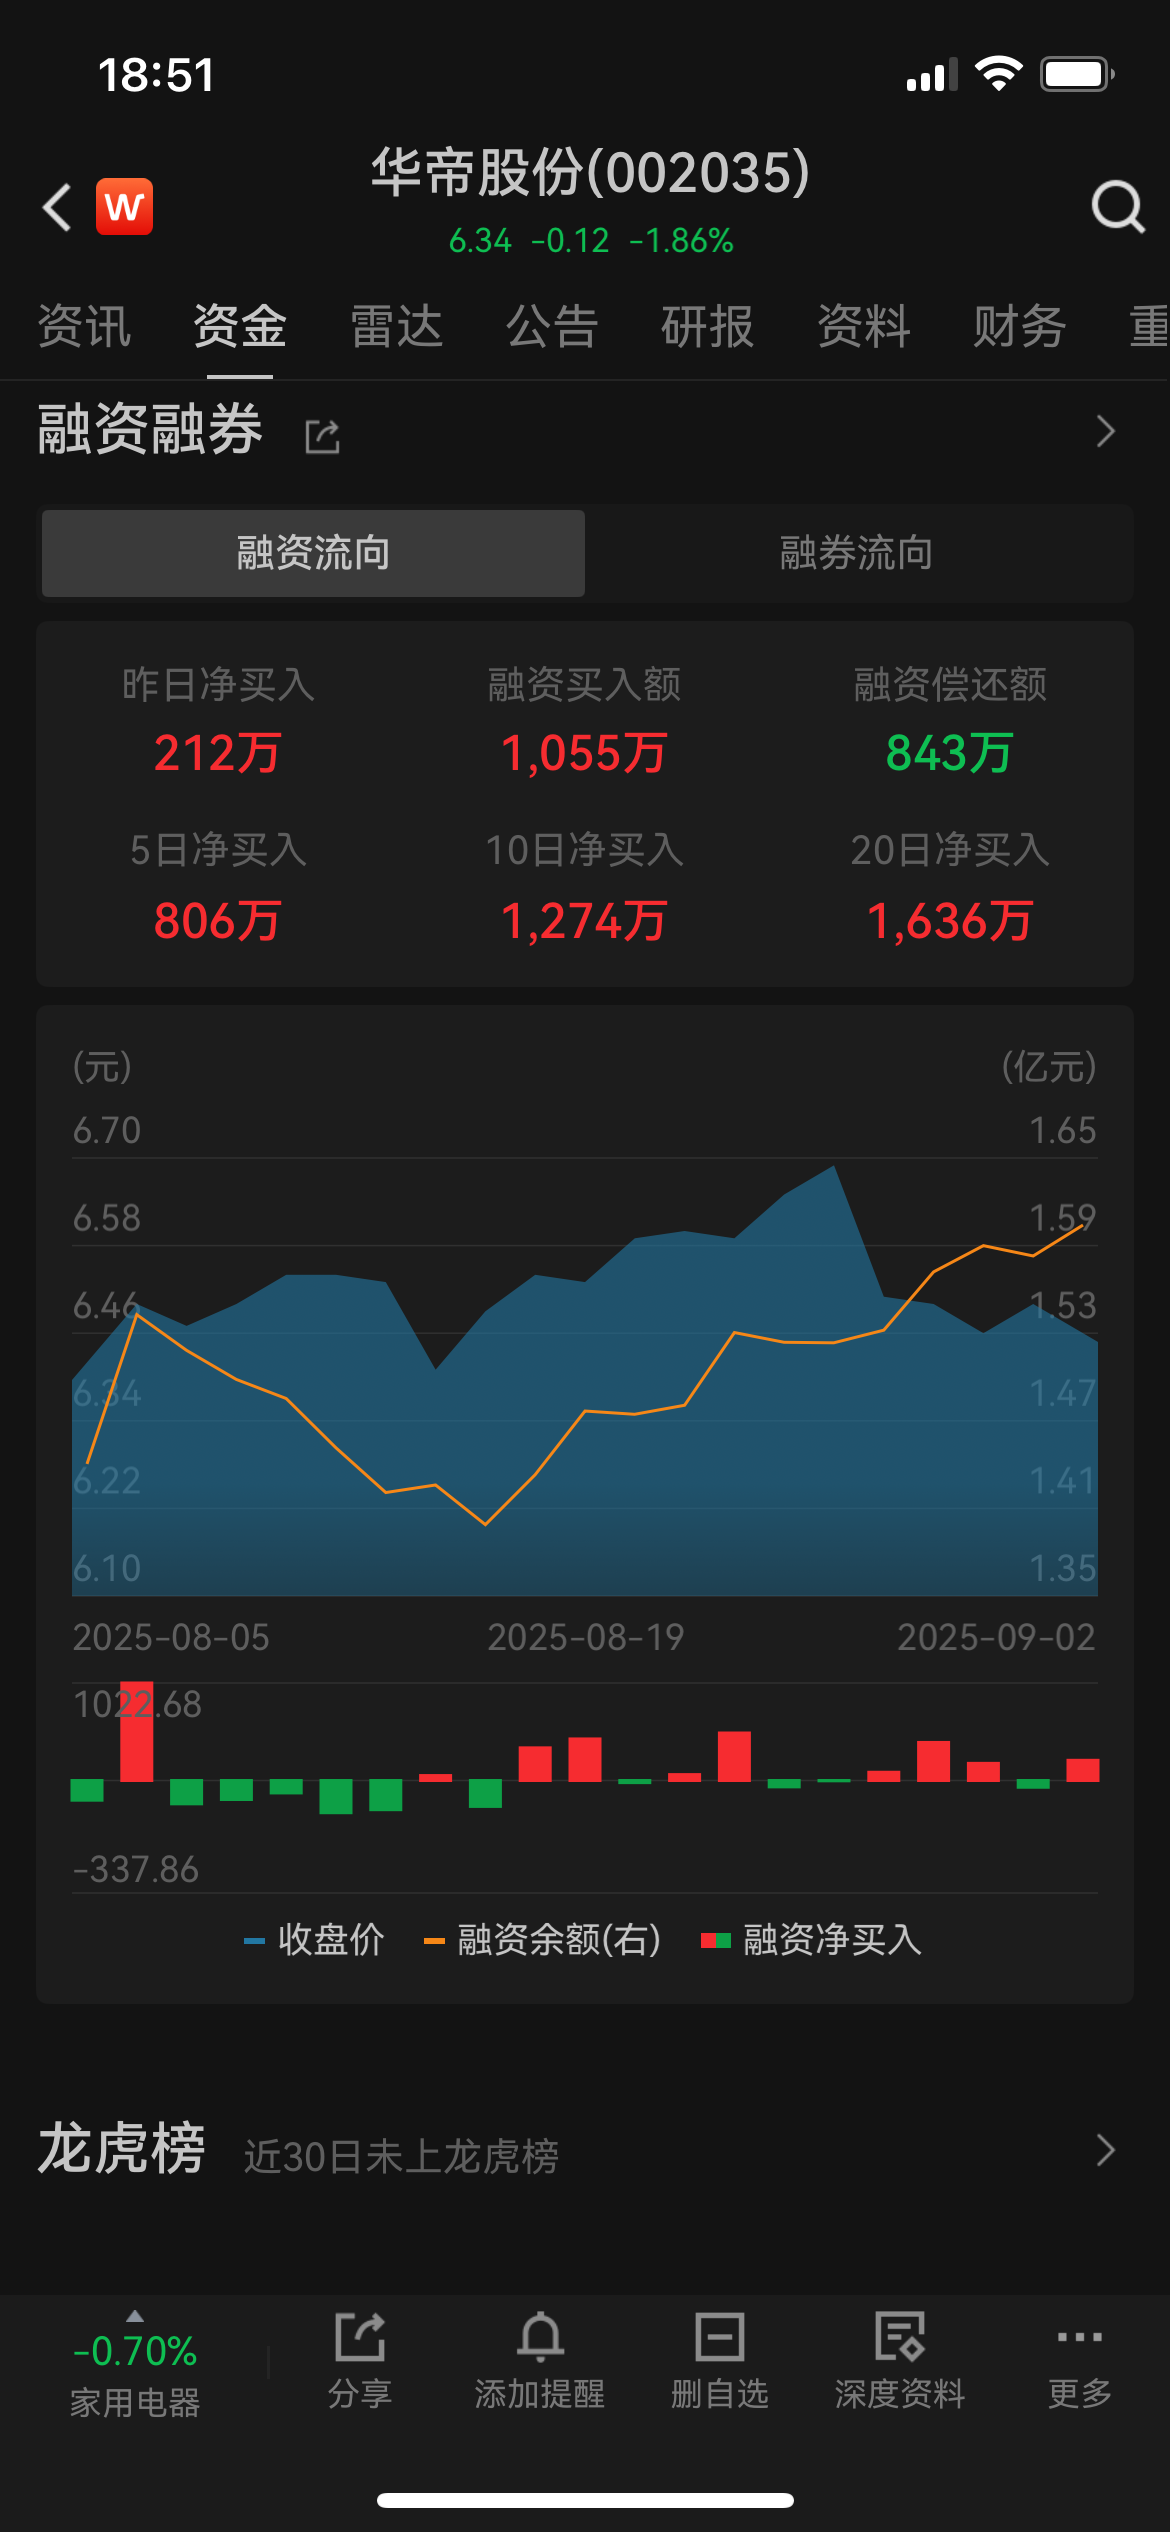Tap the chart's blue price peak
The height and width of the screenshot is (2532, 1170).
833,1168
